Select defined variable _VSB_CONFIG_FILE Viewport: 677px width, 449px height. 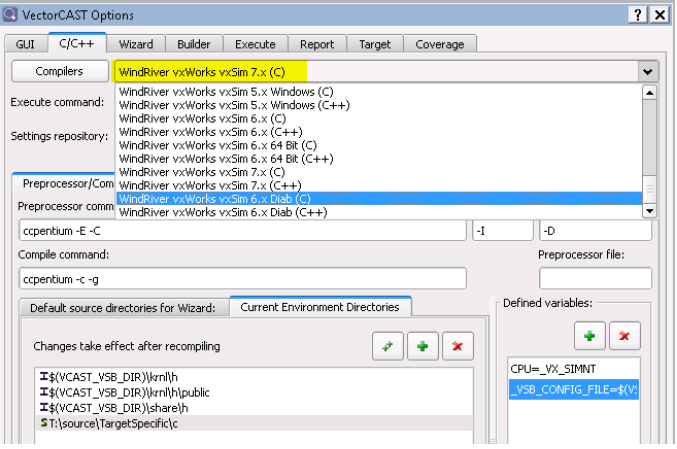(x=573, y=390)
